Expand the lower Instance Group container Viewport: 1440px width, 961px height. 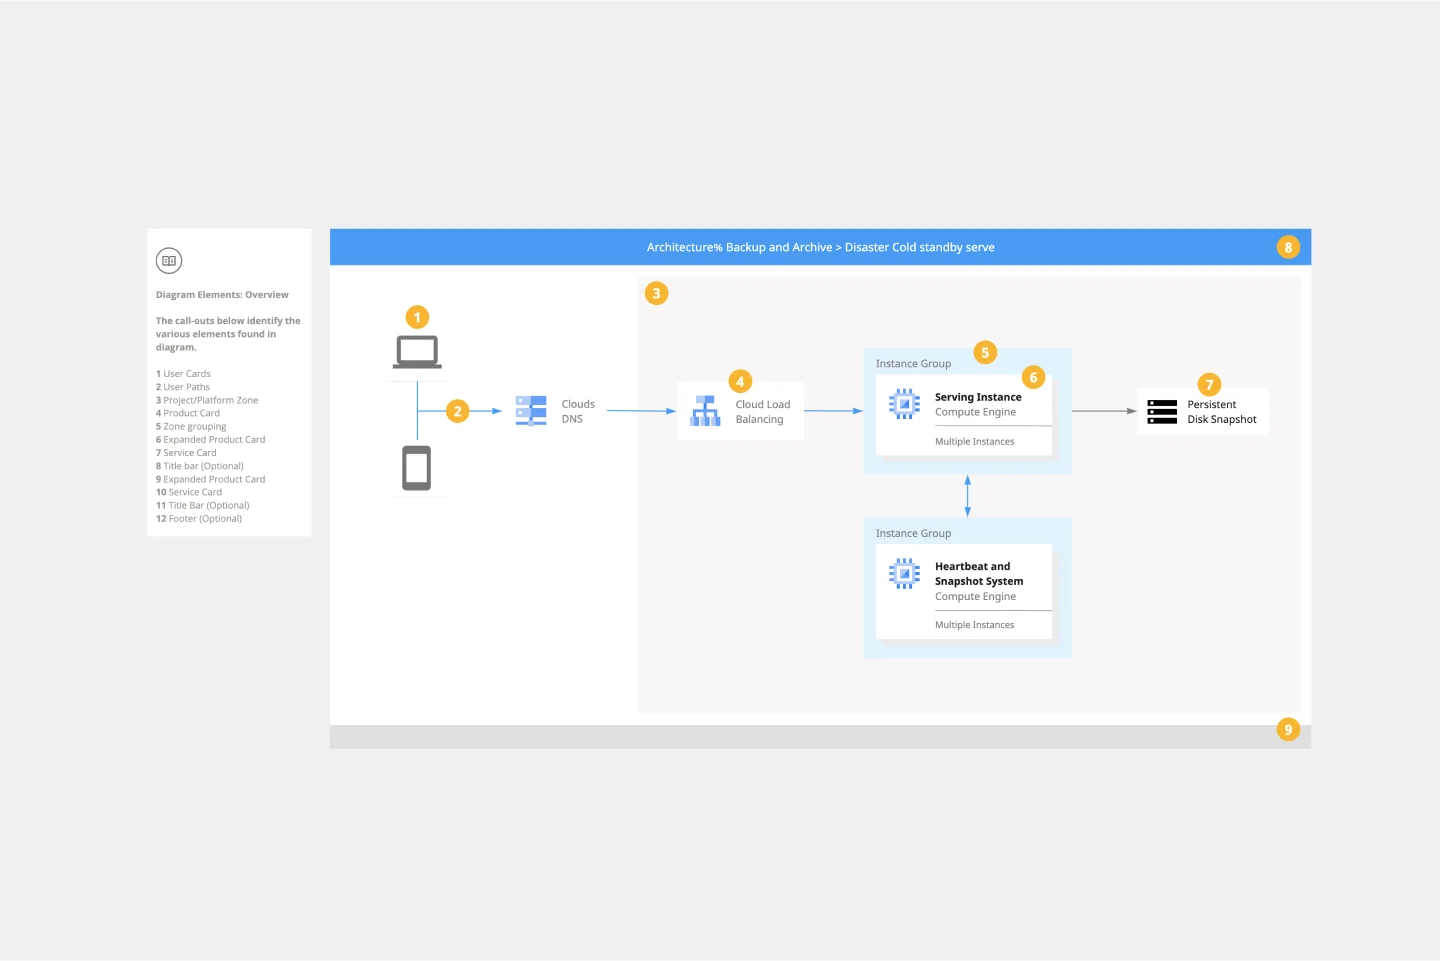pyautogui.click(x=913, y=533)
